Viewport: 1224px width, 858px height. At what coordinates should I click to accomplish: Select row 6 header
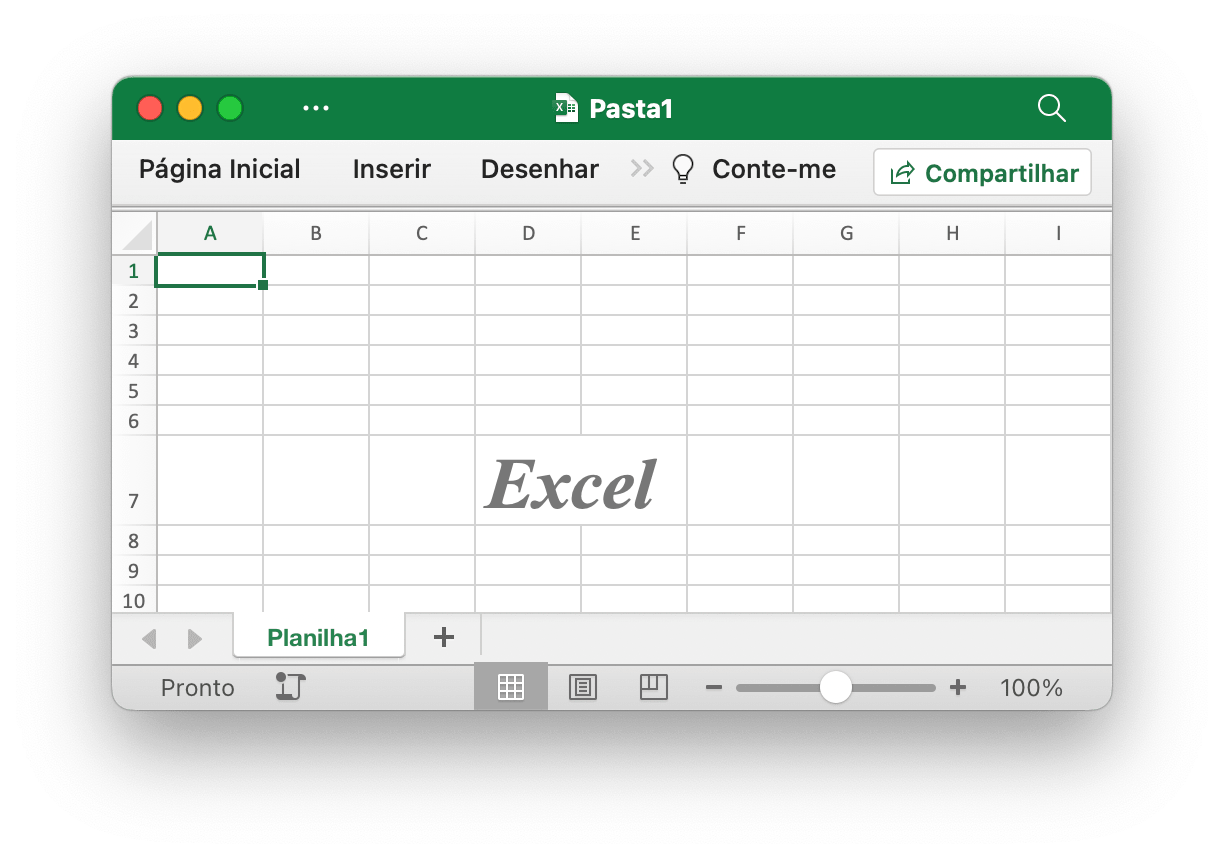pyautogui.click(x=134, y=420)
